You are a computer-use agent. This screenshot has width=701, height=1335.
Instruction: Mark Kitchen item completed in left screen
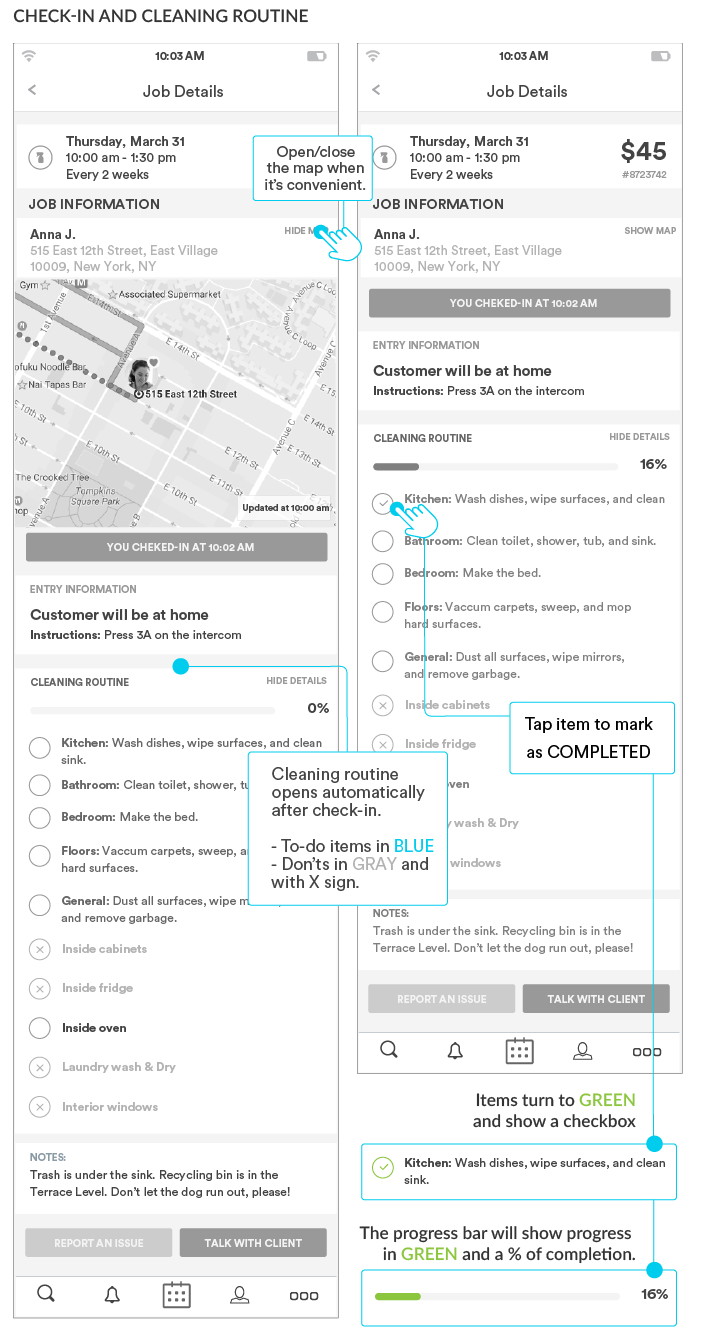point(39,747)
